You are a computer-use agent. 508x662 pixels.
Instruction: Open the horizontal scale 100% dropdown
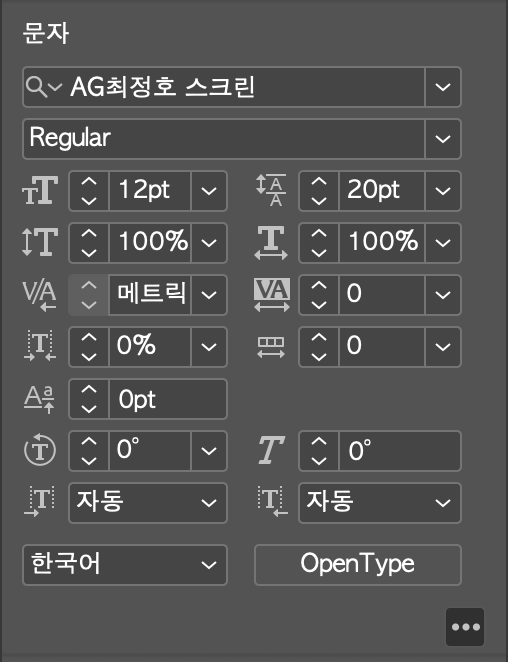click(x=443, y=243)
